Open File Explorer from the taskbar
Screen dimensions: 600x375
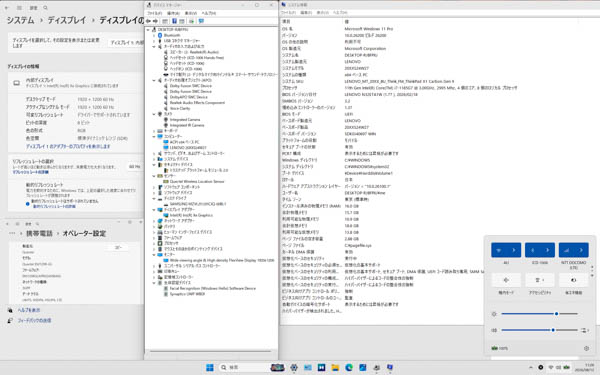point(335,367)
